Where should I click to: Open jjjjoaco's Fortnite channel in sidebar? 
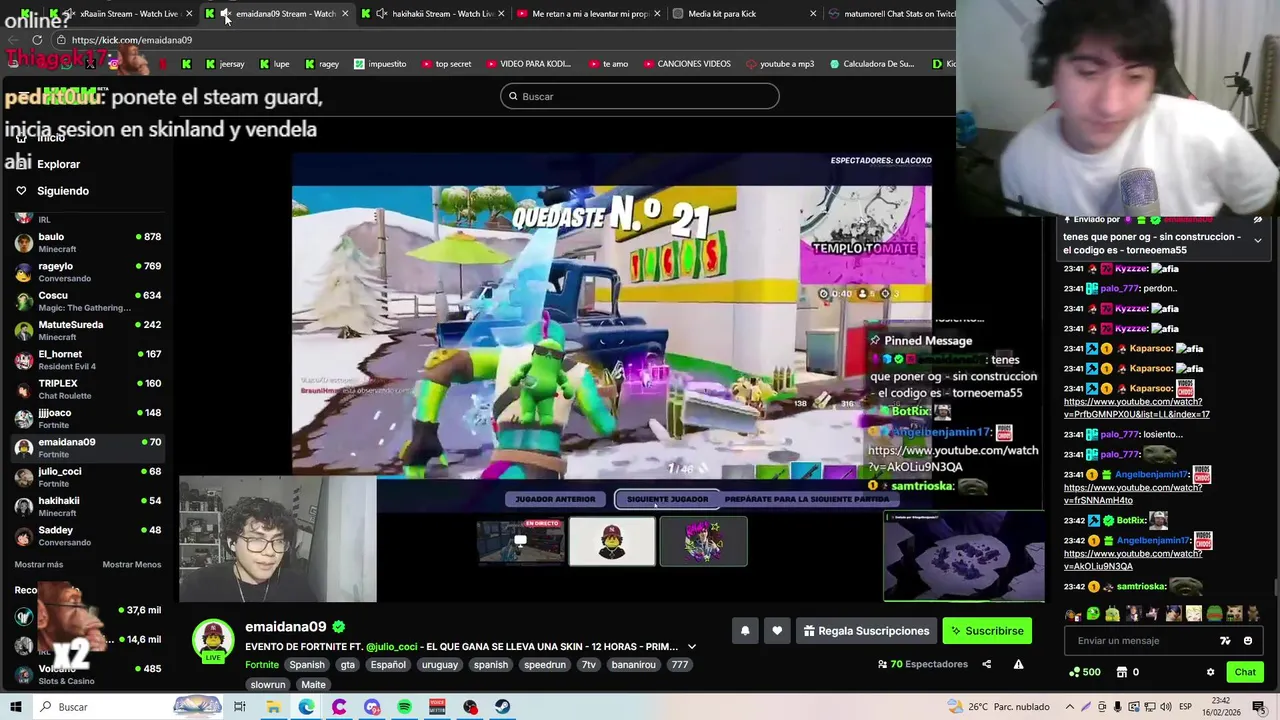(88, 418)
